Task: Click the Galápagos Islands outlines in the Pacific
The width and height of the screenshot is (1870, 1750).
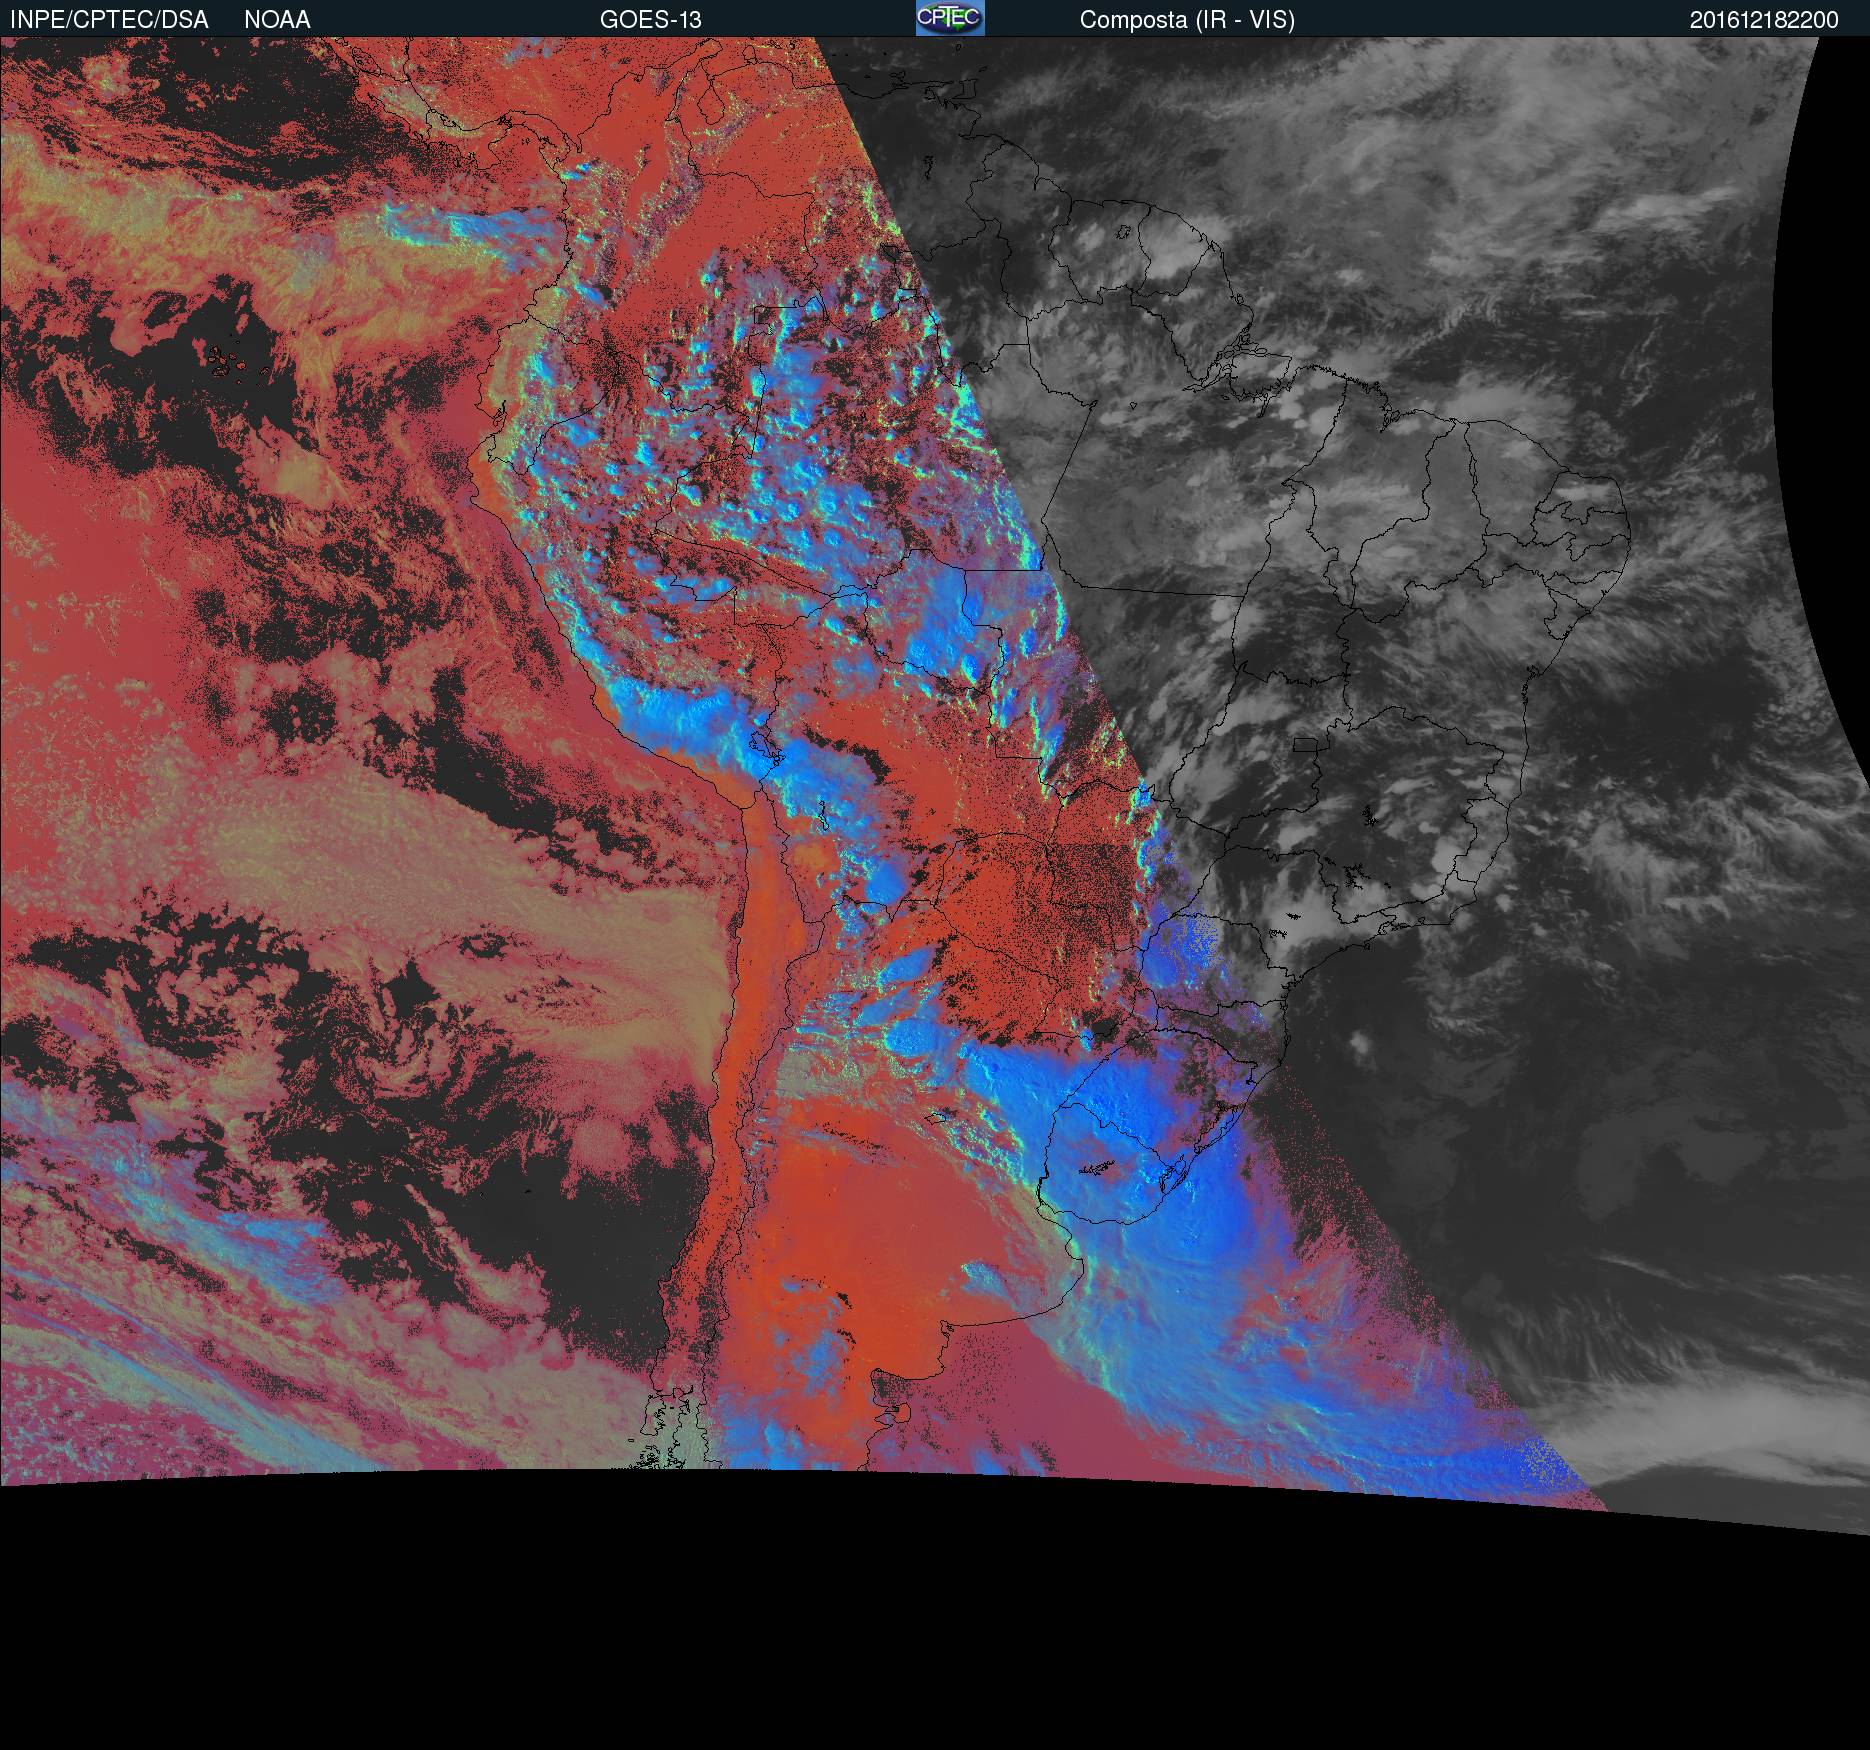Action: 226,360
